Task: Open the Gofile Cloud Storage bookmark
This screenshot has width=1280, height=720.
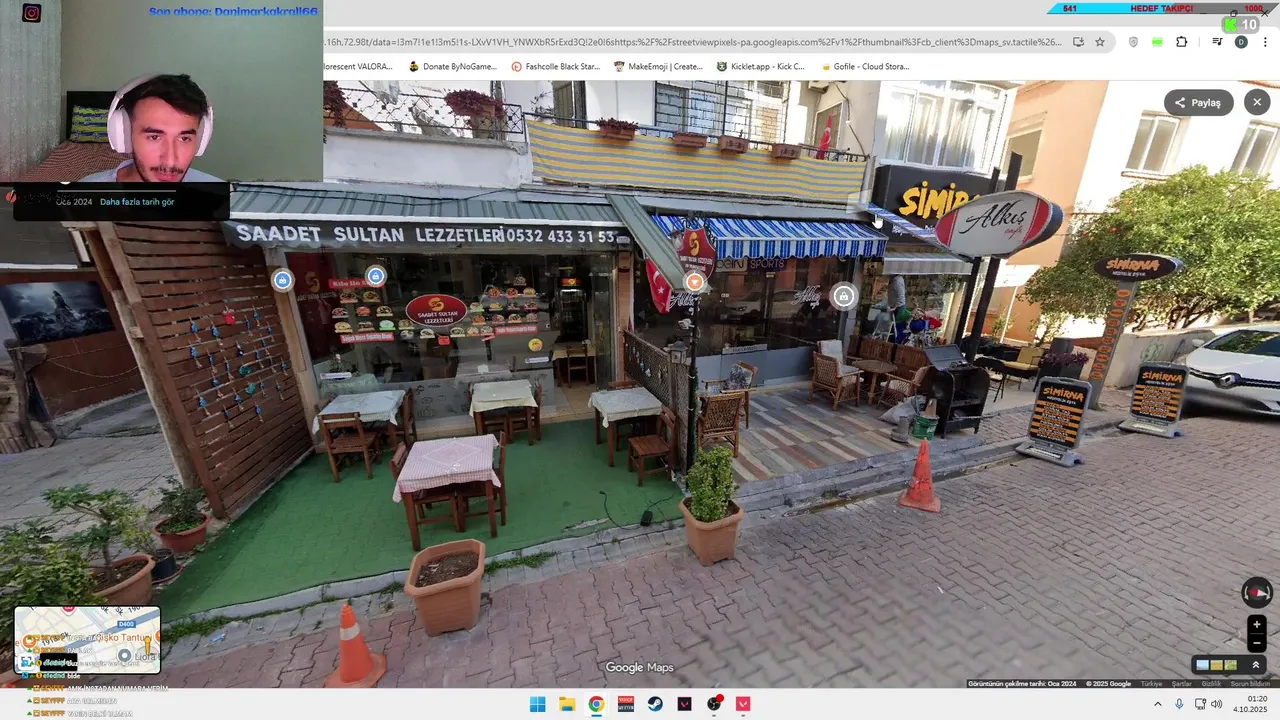Action: click(x=864, y=67)
